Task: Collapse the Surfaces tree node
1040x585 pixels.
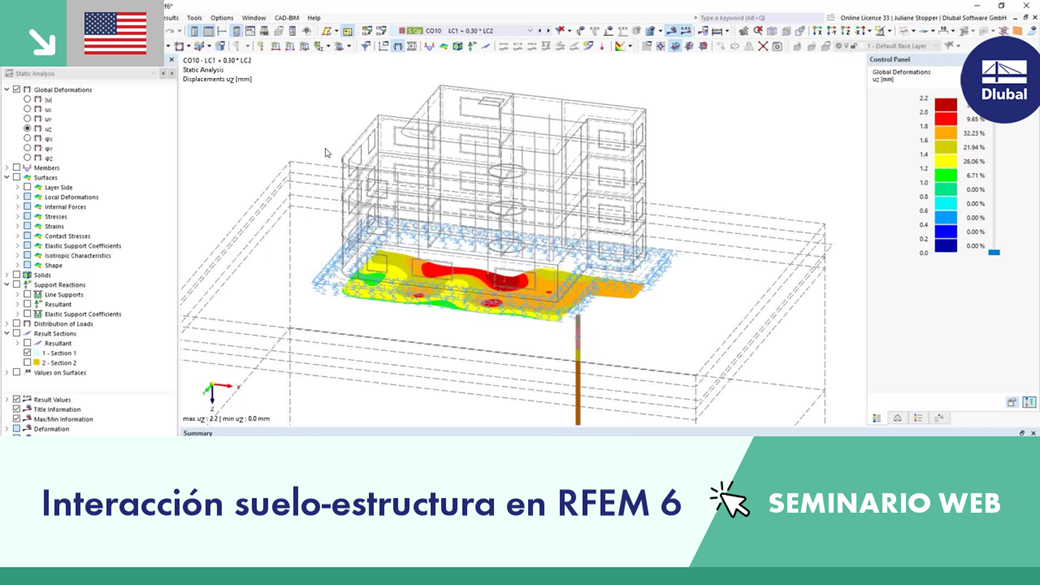Action: coord(7,177)
